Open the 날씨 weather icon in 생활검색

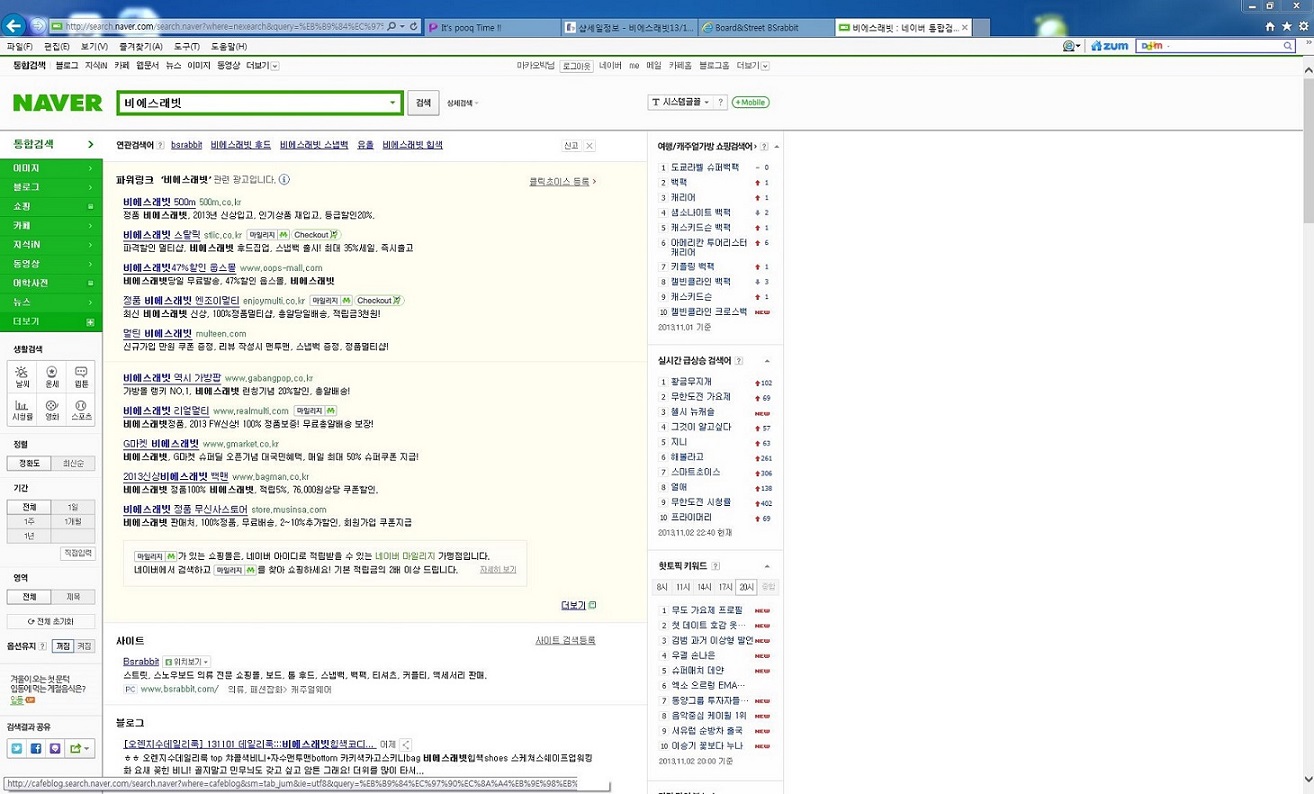click(21, 376)
